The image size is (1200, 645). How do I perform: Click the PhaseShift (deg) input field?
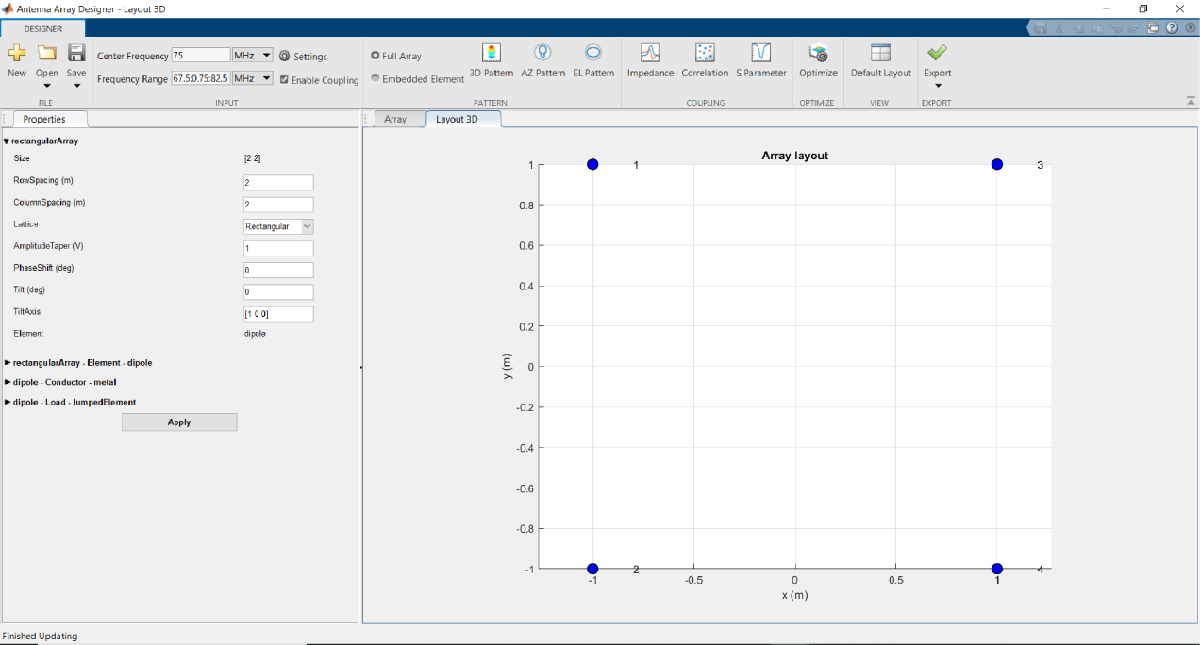278,270
